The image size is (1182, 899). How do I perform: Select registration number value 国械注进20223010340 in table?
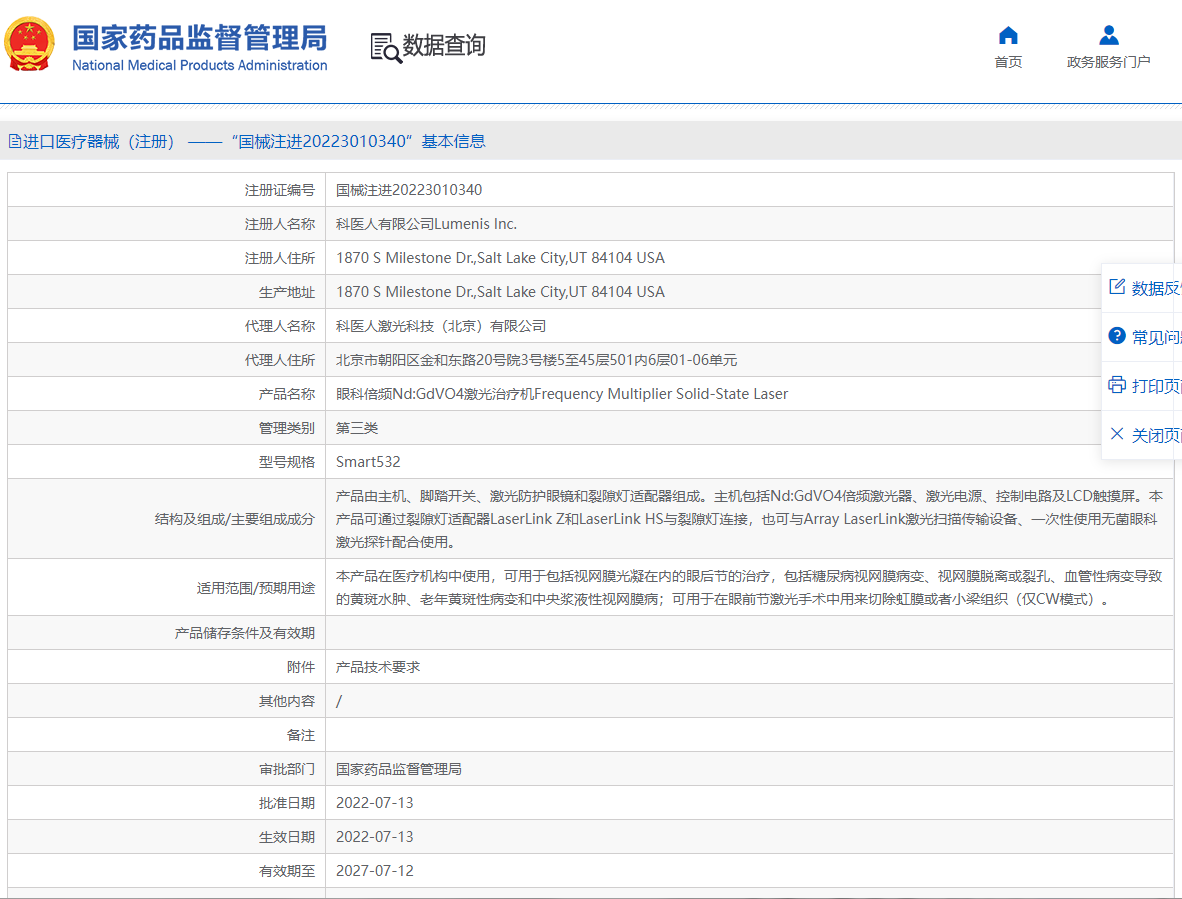point(409,190)
